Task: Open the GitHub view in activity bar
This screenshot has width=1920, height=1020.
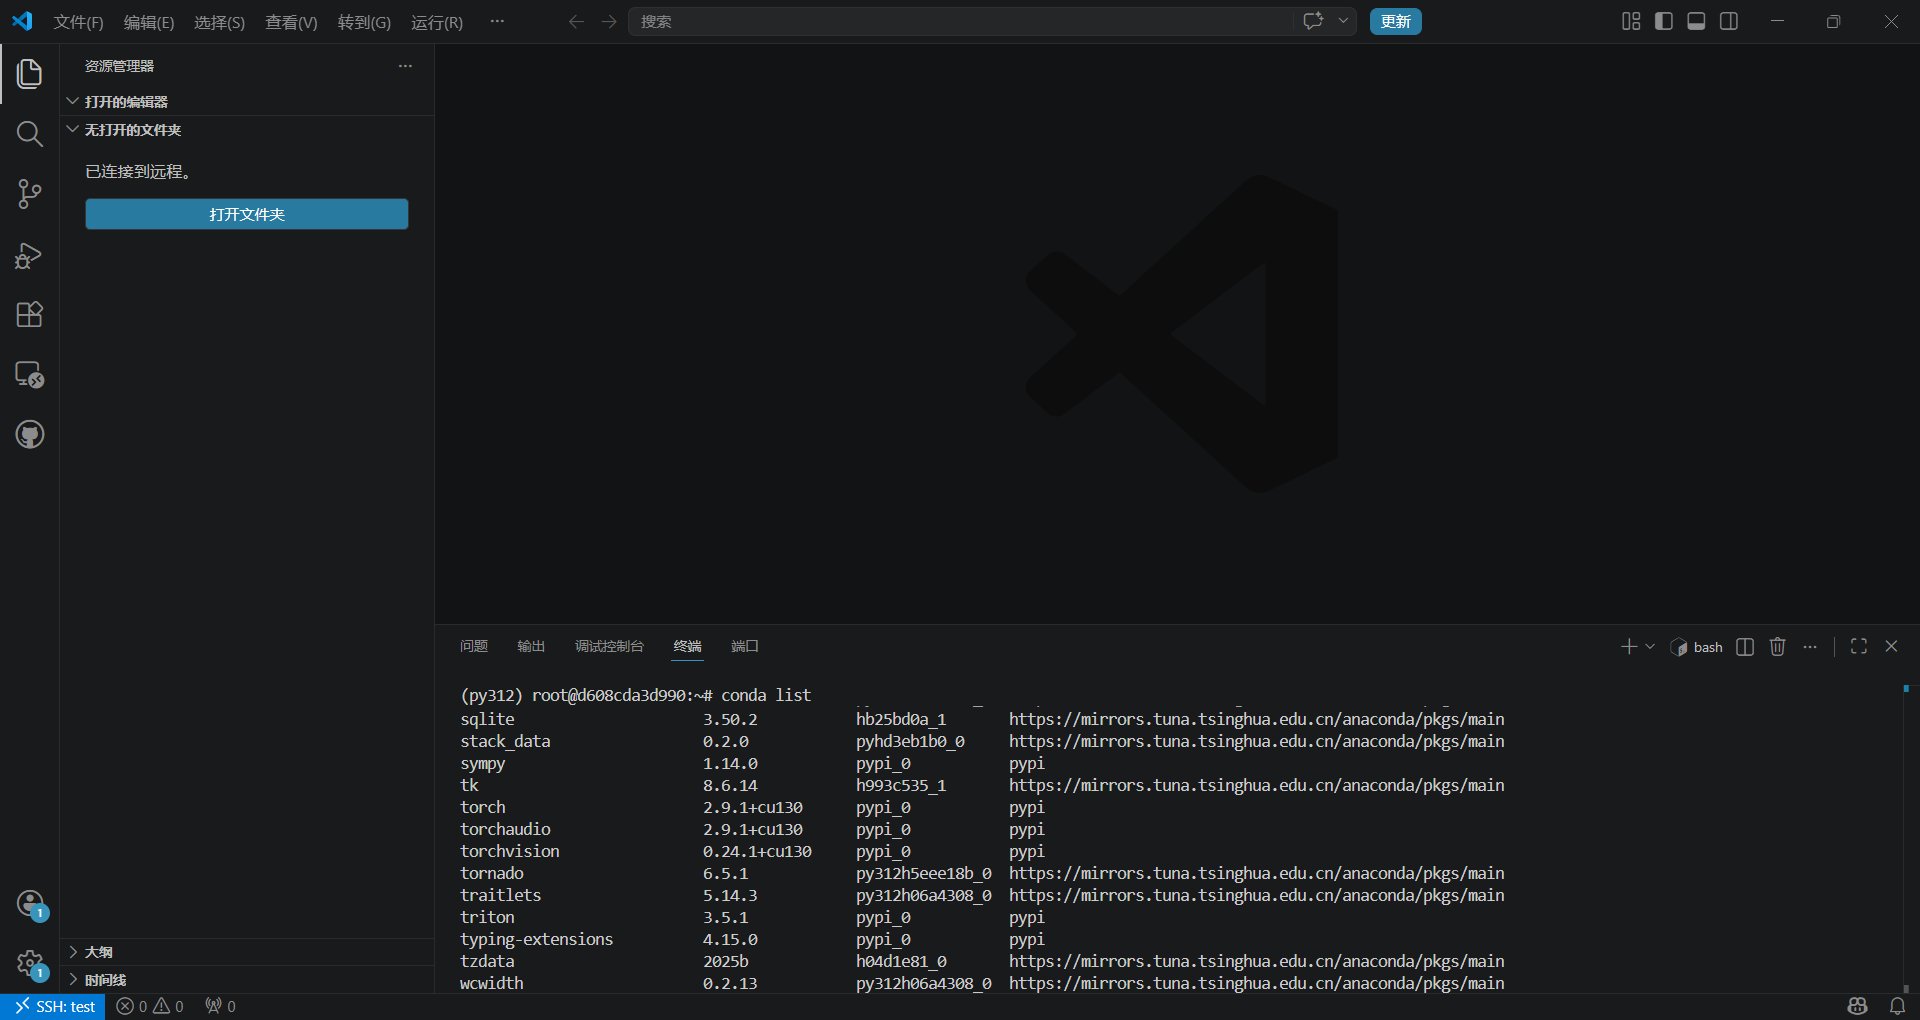Action: [x=30, y=435]
